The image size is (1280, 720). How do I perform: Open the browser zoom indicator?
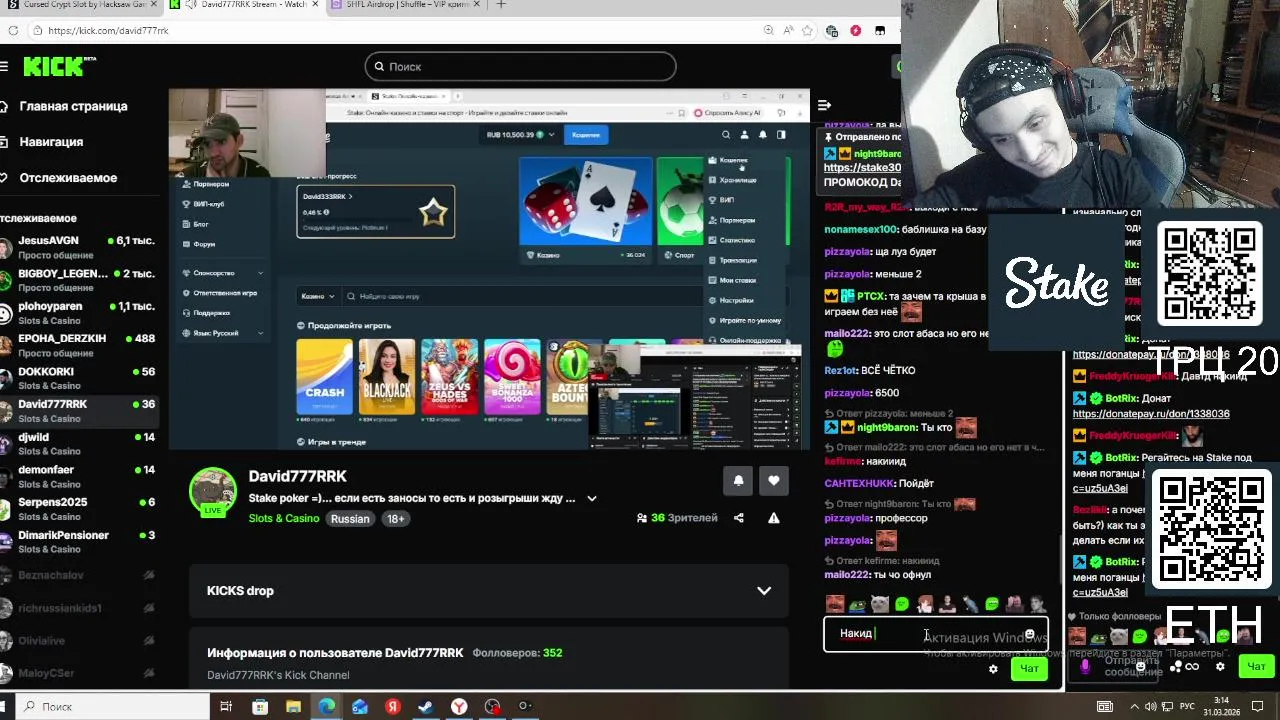coord(768,30)
